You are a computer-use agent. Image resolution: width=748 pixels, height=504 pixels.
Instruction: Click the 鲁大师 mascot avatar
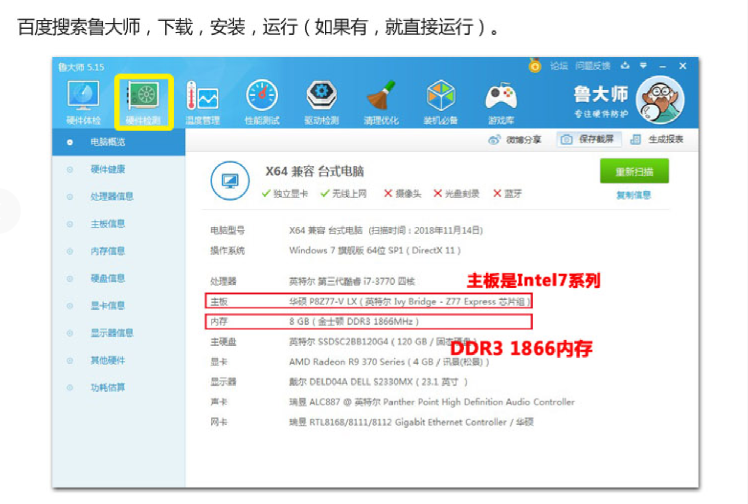click(x=660, y=100)
